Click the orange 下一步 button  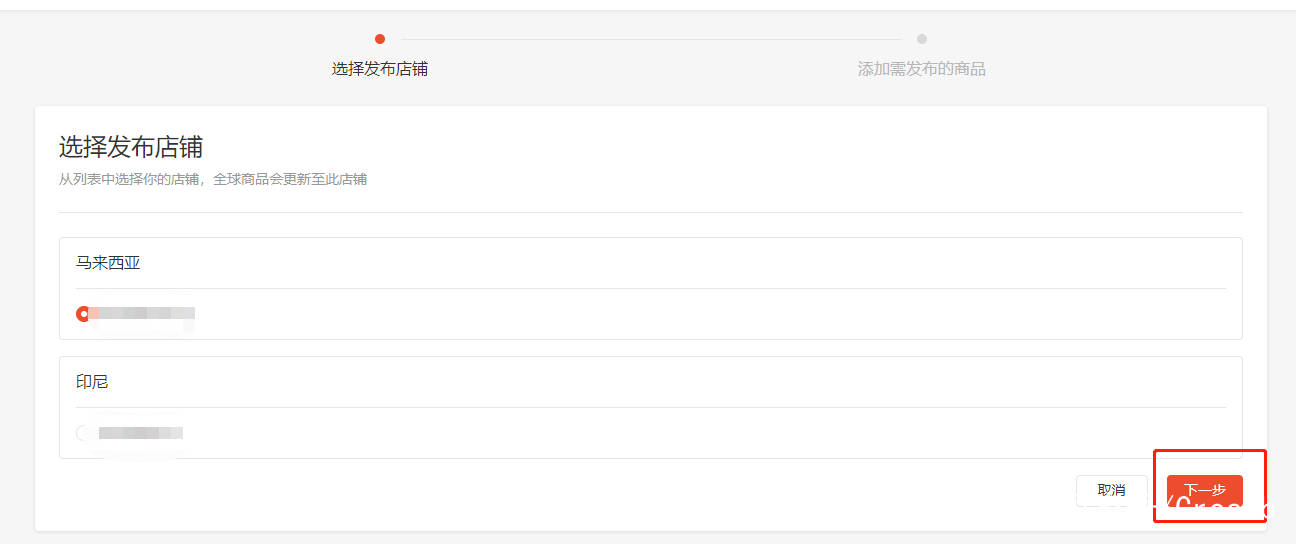(x=1204, y=490)
